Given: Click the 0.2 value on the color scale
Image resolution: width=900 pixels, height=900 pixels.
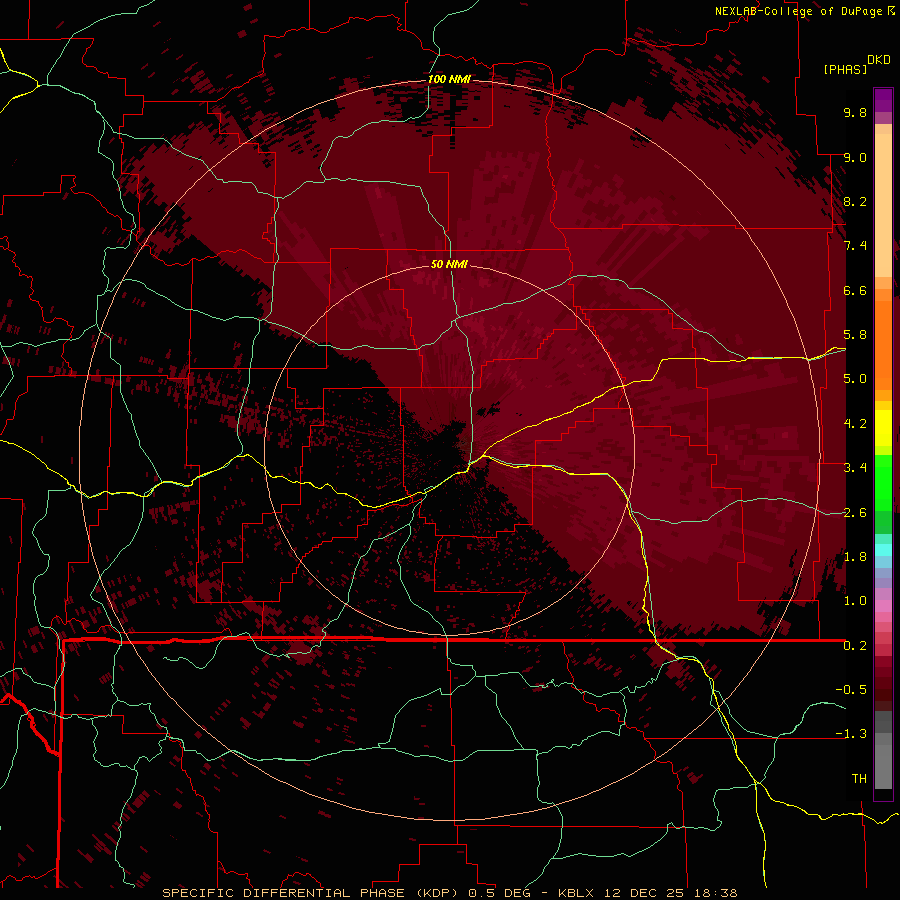Looking at the screenshot, I should (x=855, y=646).
